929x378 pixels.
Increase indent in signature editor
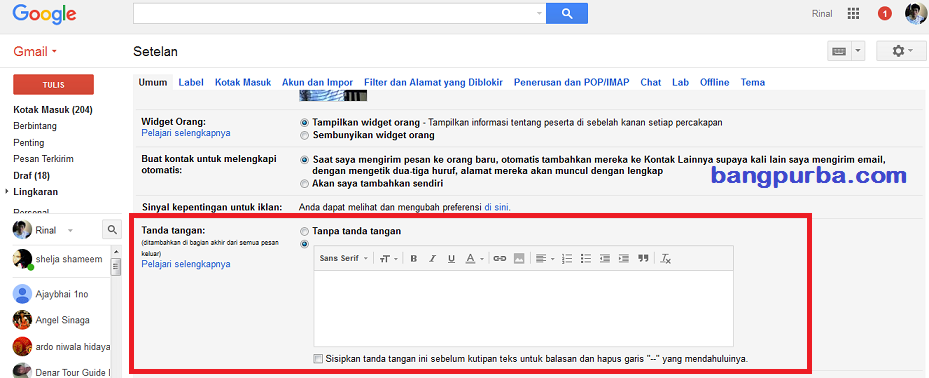(624, 258)
